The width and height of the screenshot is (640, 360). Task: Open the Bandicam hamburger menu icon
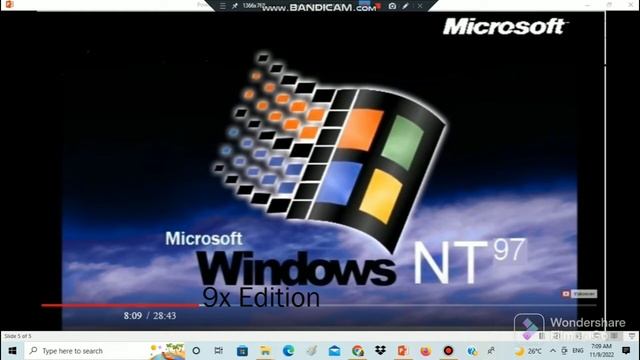tap(222, 6)
